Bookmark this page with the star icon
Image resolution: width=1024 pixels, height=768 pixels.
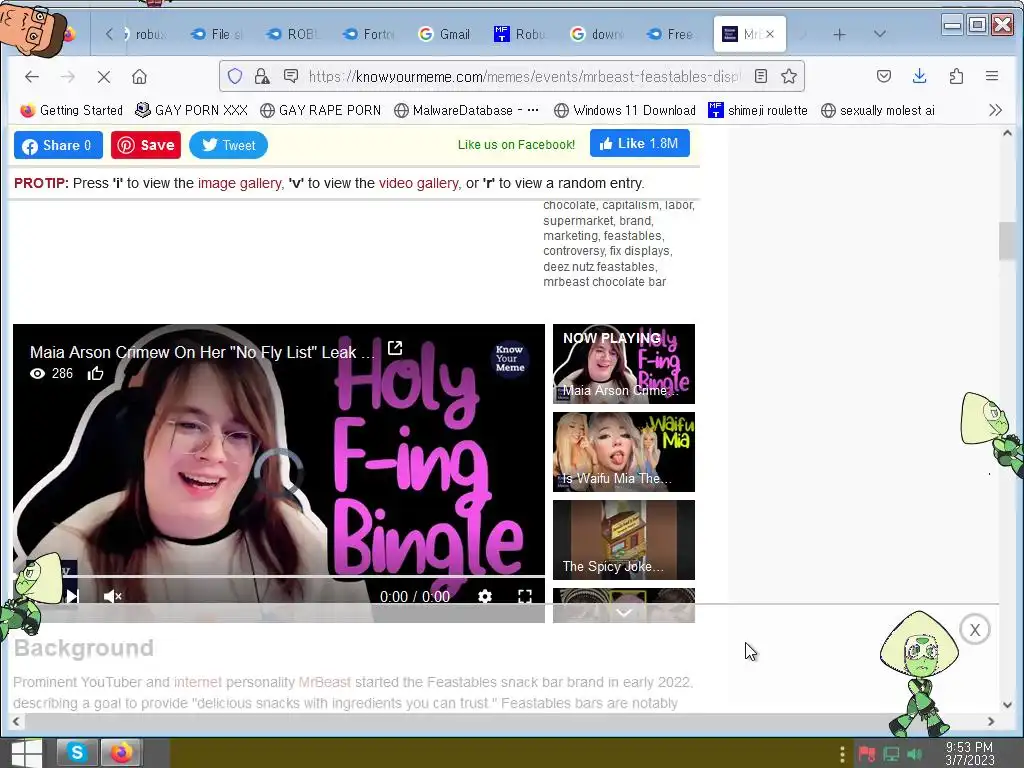click(789, 76)
